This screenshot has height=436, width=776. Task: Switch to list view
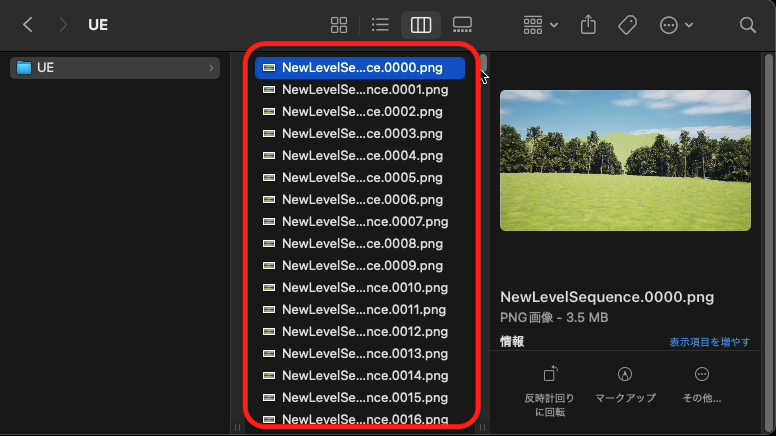(x=380, y=25)
